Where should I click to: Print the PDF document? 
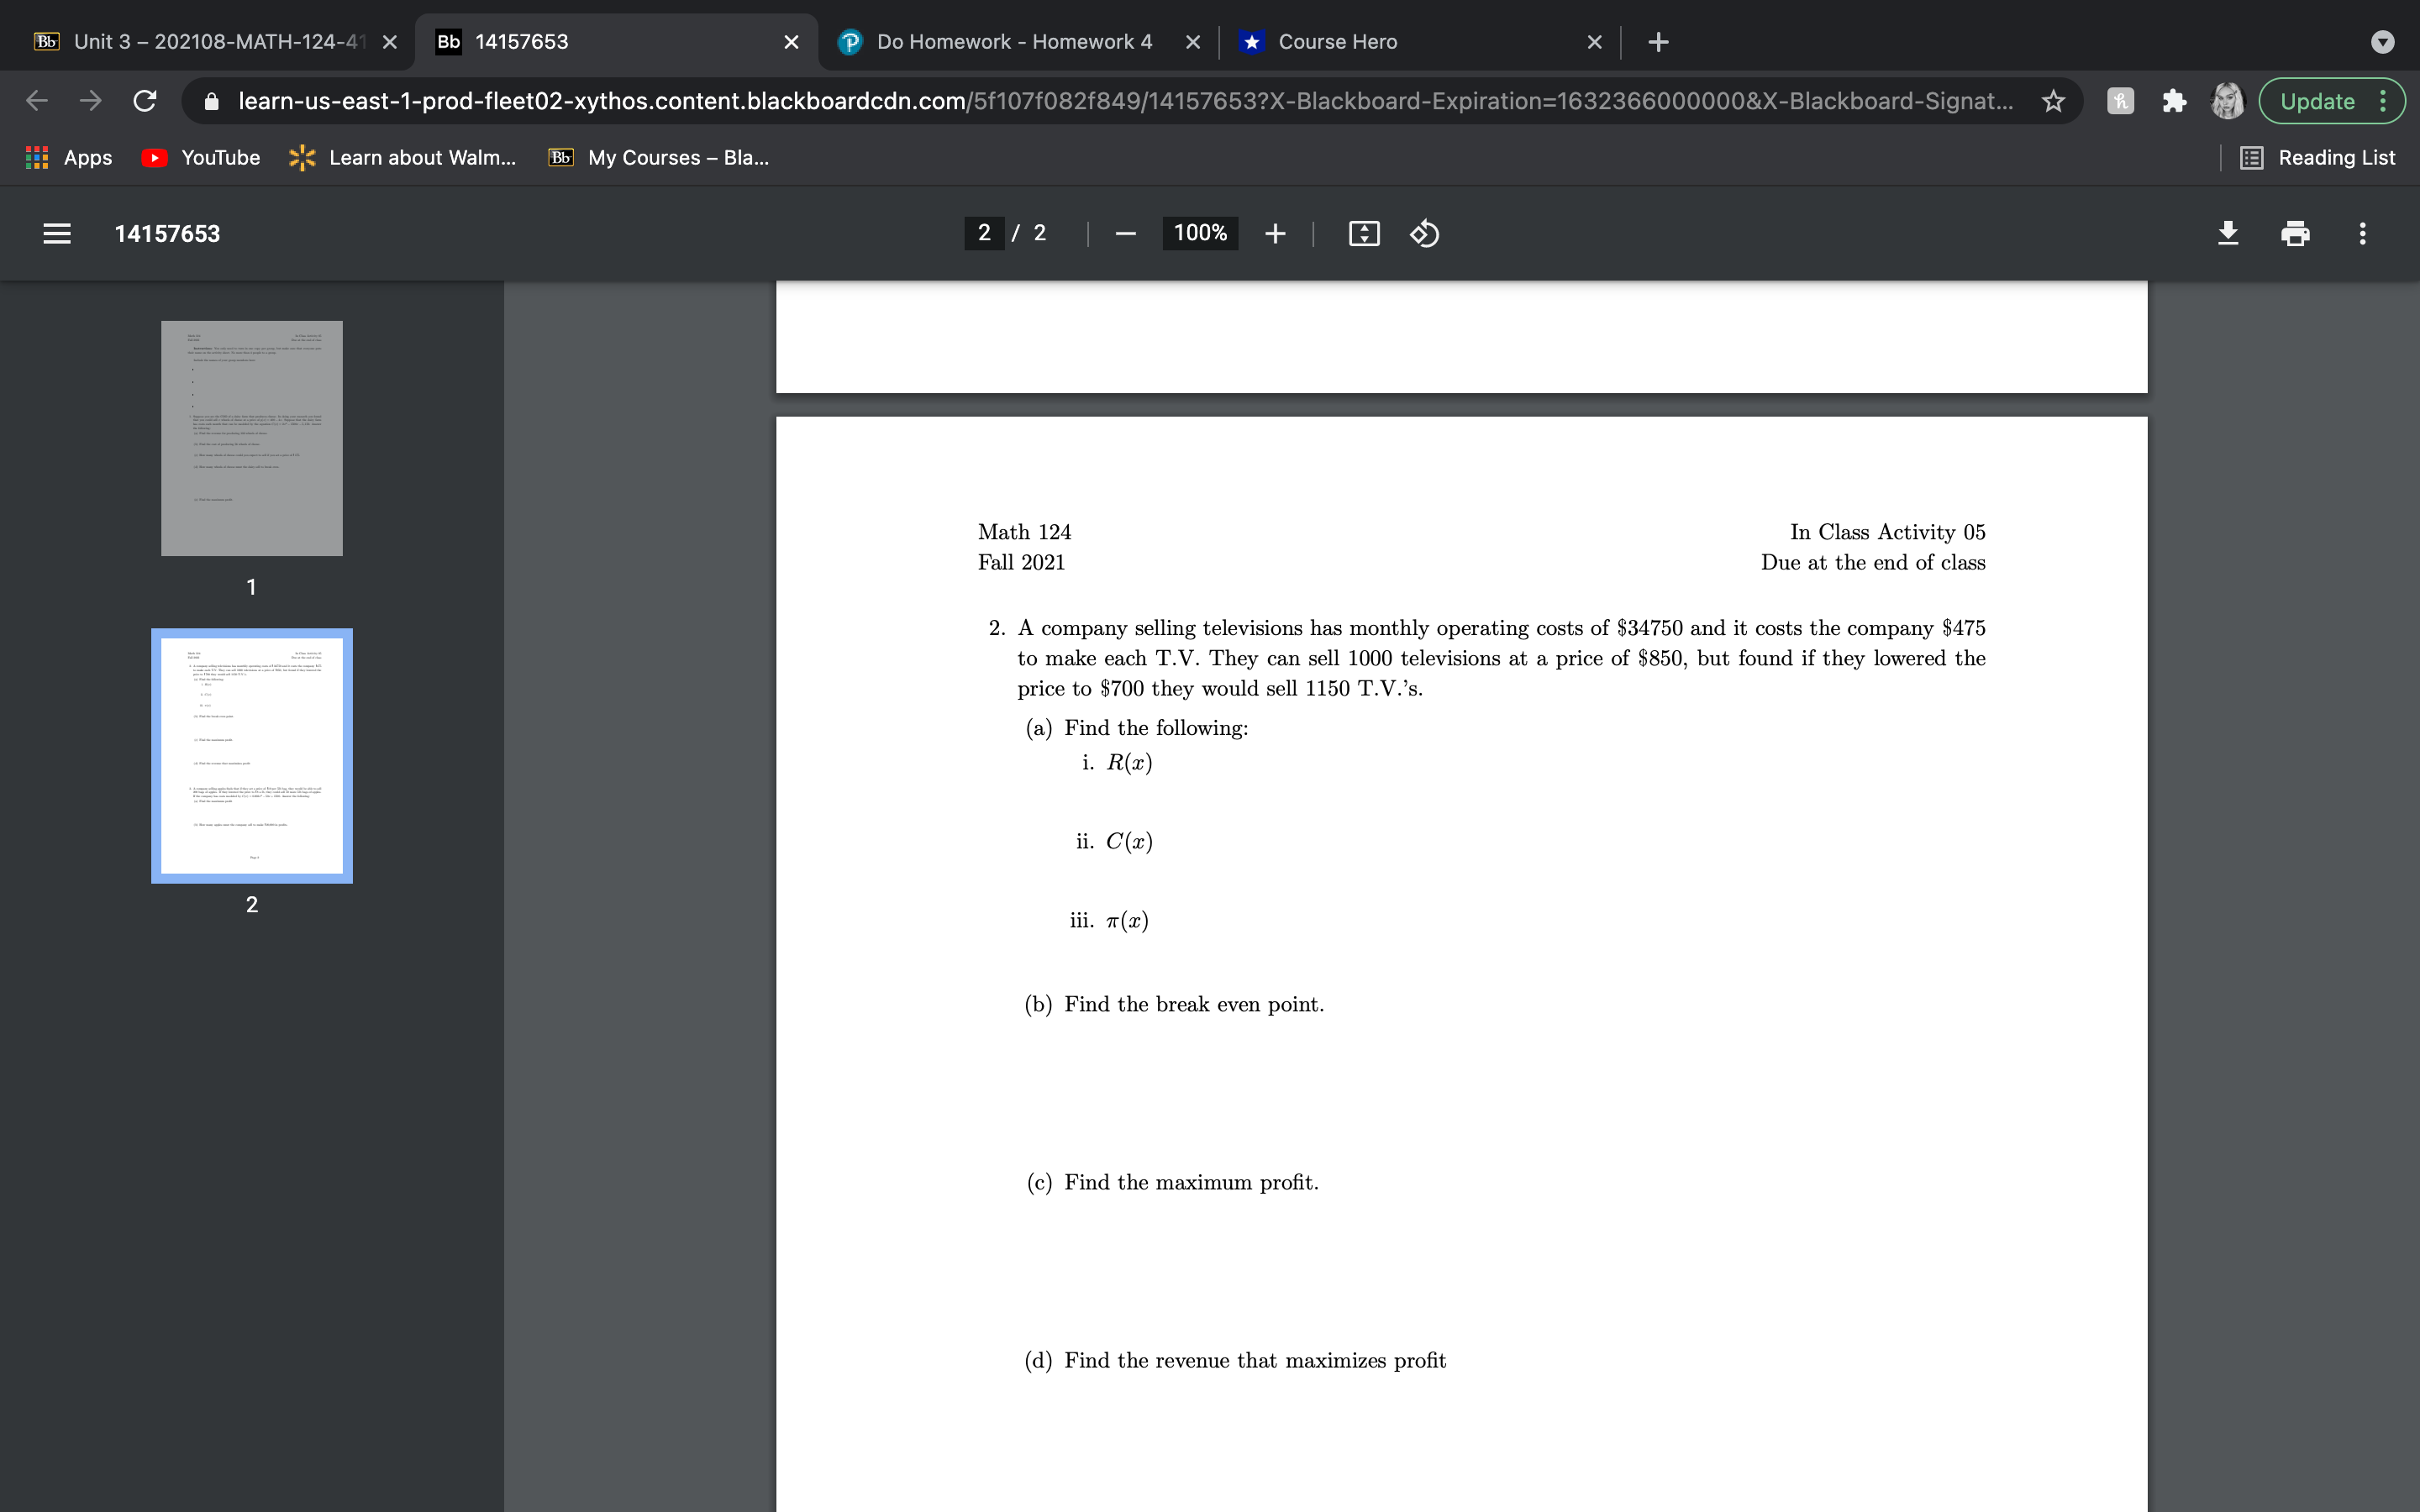[2295, 233]
